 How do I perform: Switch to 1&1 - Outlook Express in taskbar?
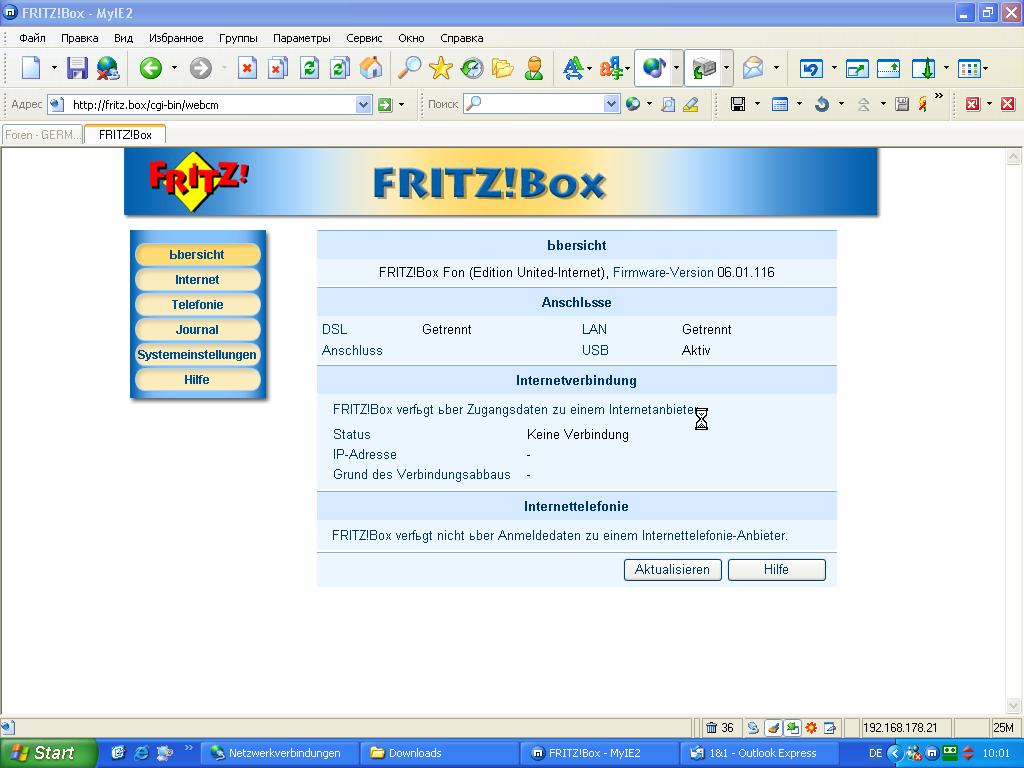pyautogui.click(x=758, y=753)
